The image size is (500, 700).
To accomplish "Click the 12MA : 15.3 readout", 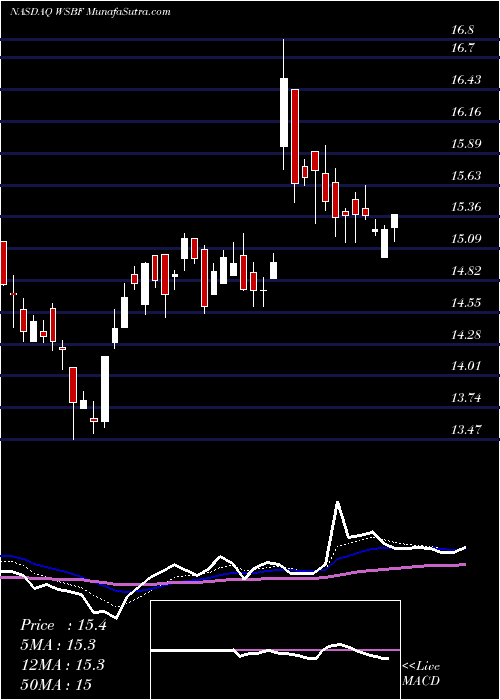I will pyautogui.click(x=62, y=665).
